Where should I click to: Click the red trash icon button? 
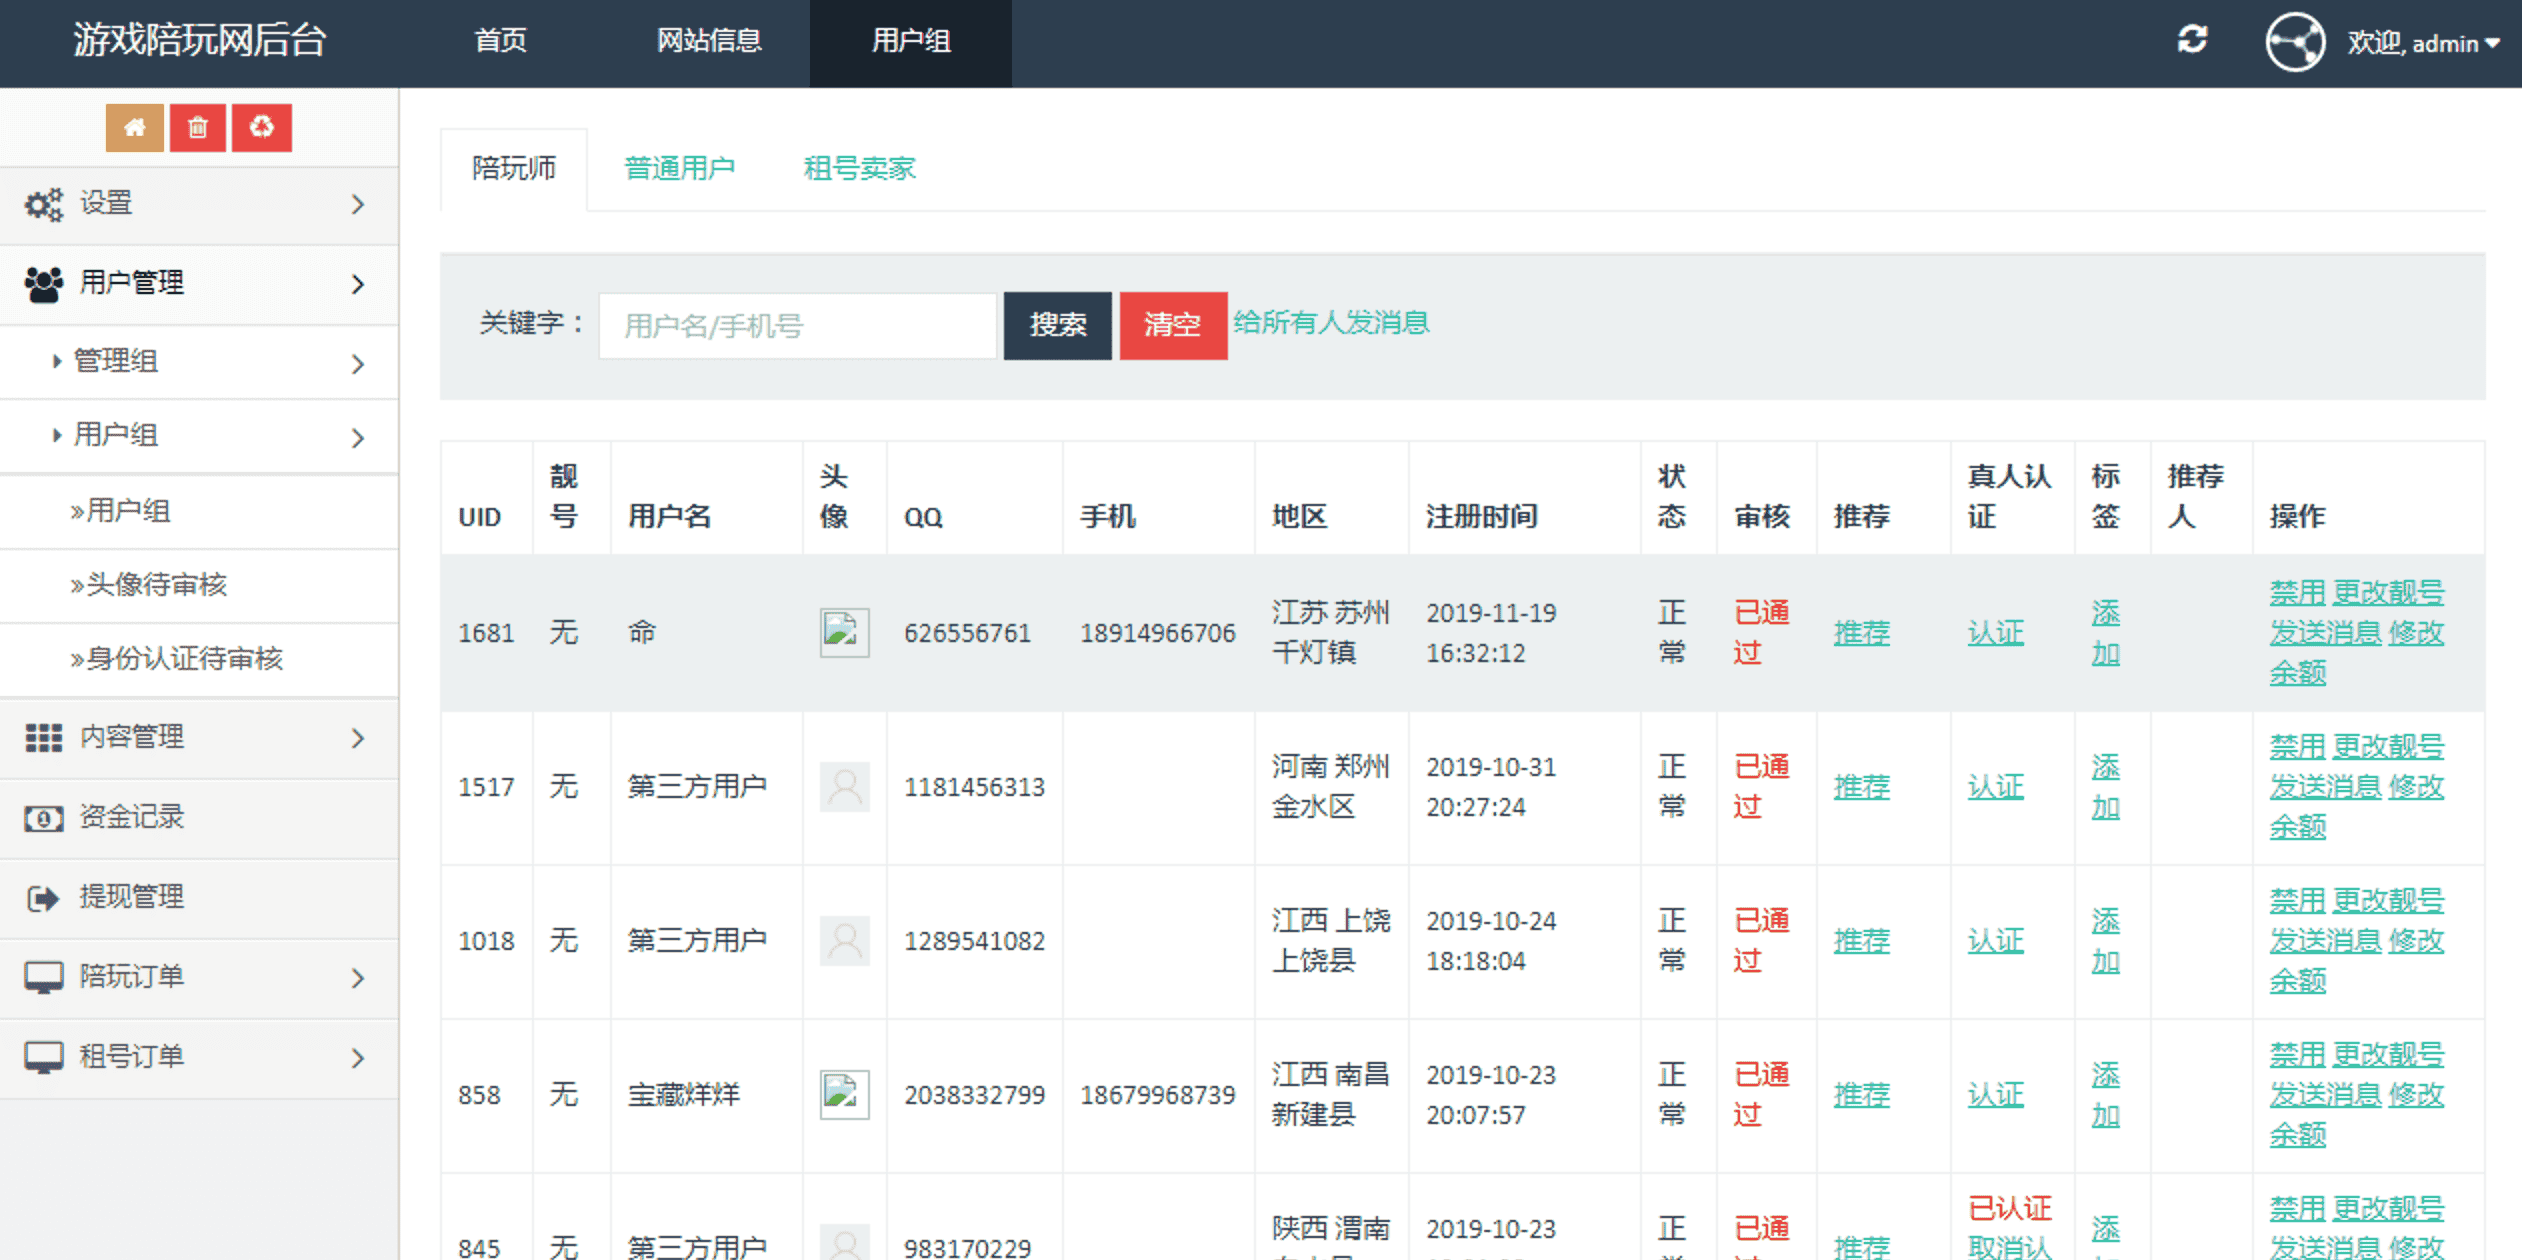click(x=198, y=127)
